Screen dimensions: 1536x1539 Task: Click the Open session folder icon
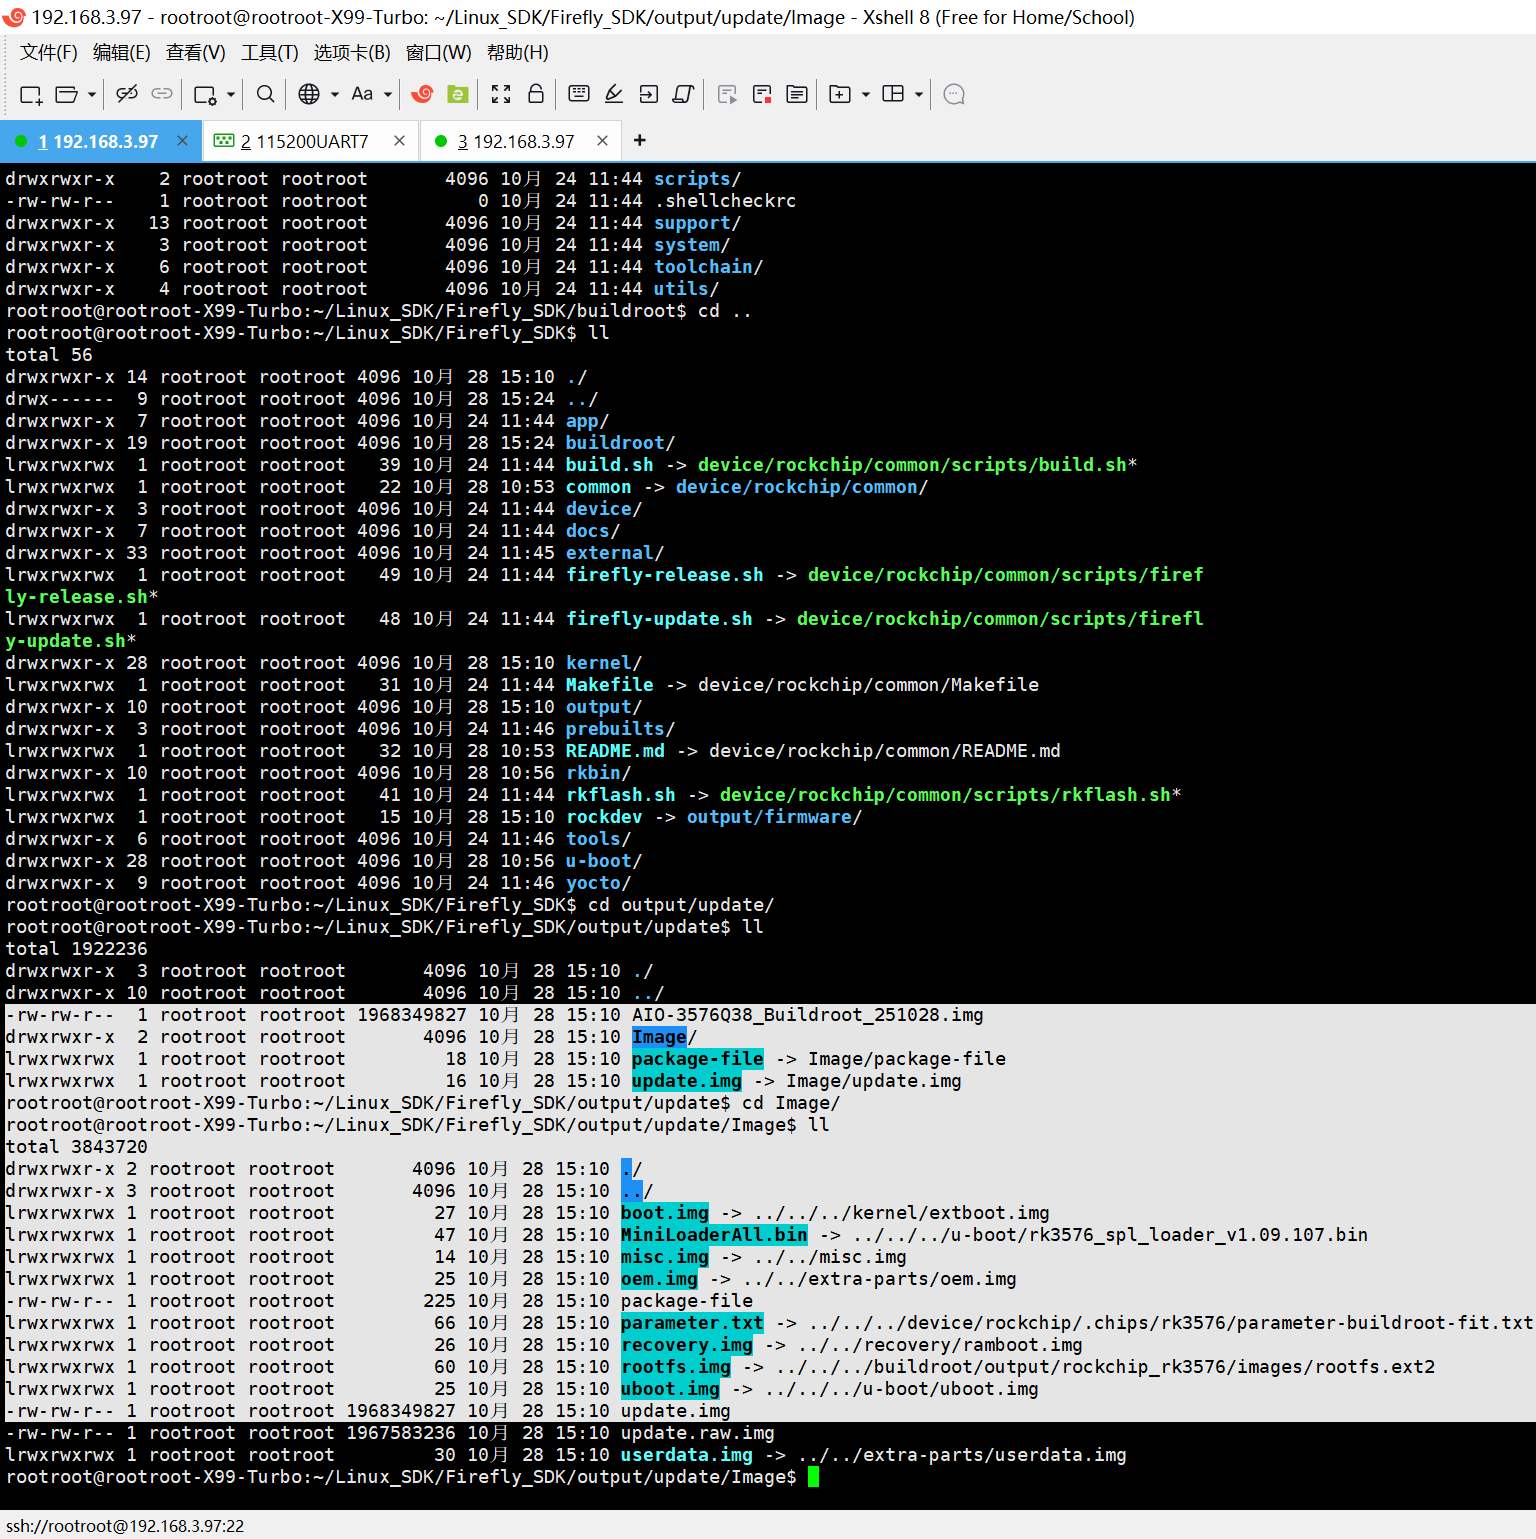point(67,94)
